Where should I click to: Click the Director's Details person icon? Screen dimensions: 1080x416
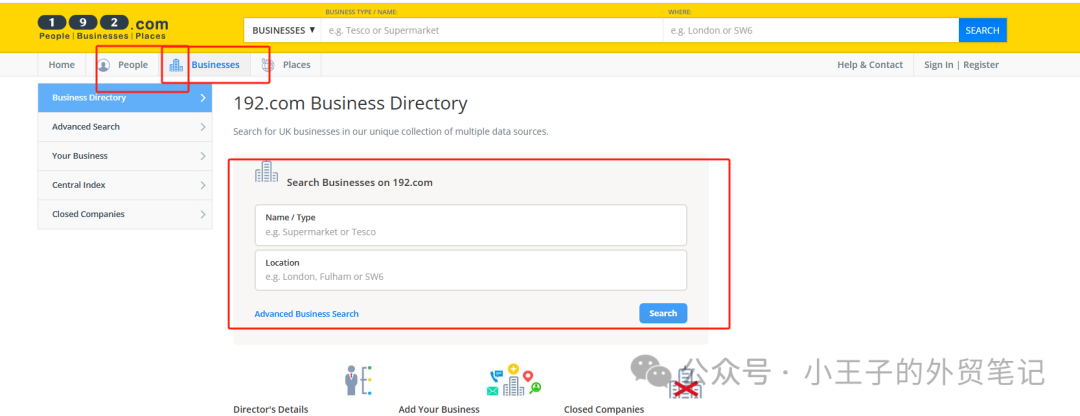pos(358,380)
